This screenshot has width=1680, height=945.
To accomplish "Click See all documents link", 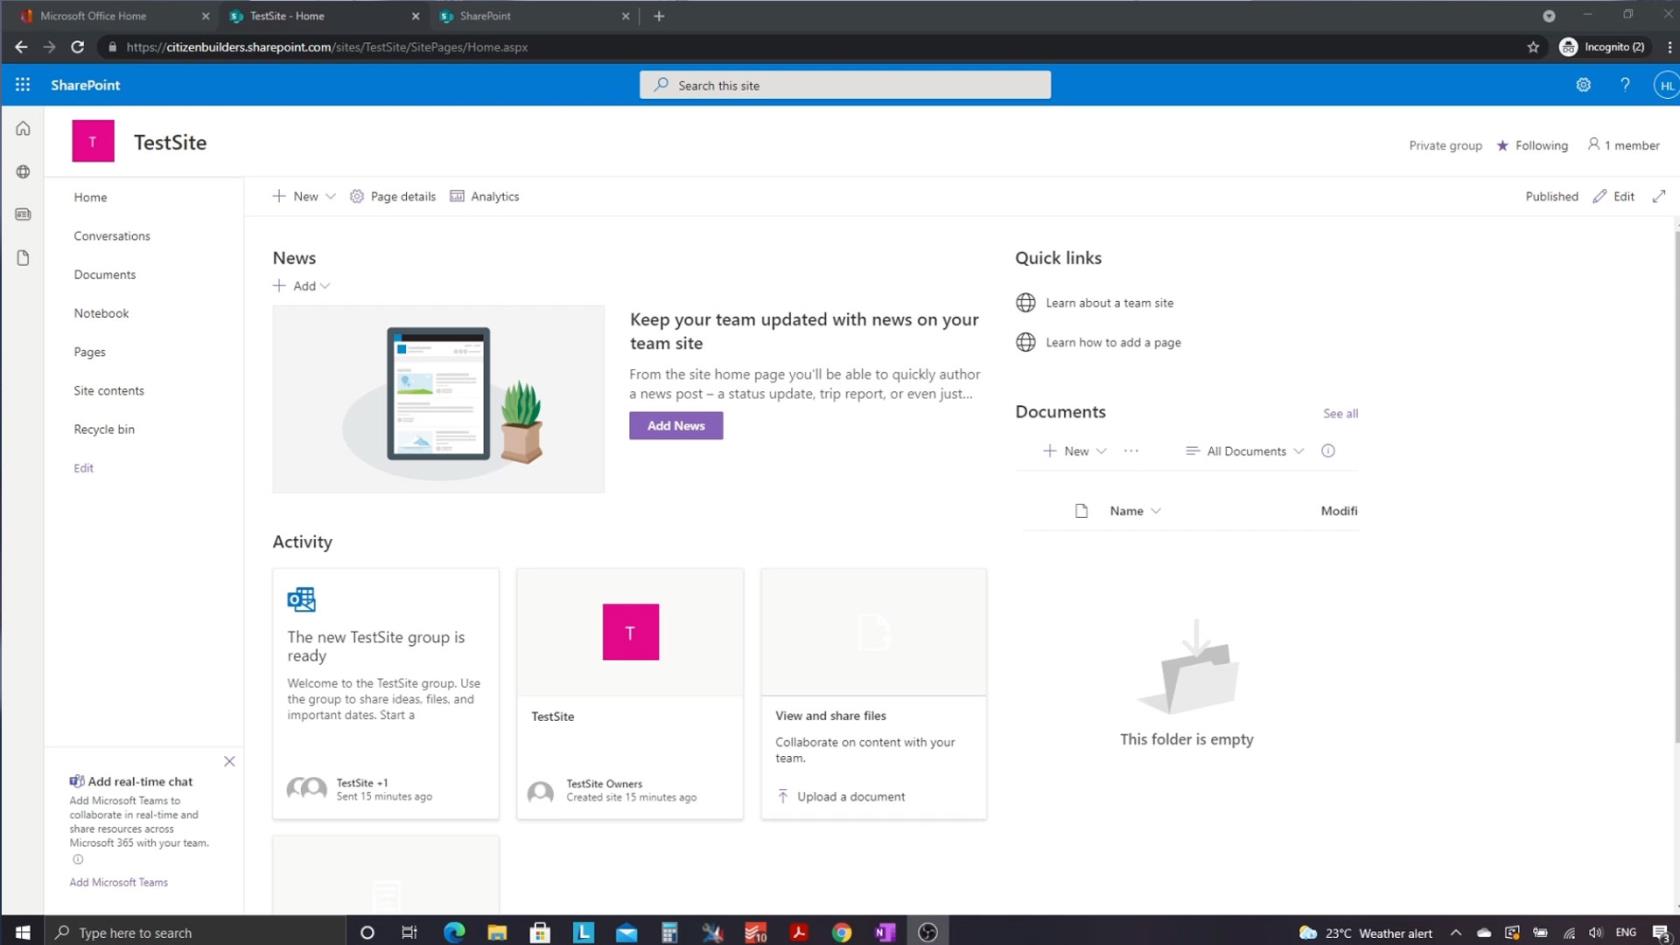I will point(1340,414).
